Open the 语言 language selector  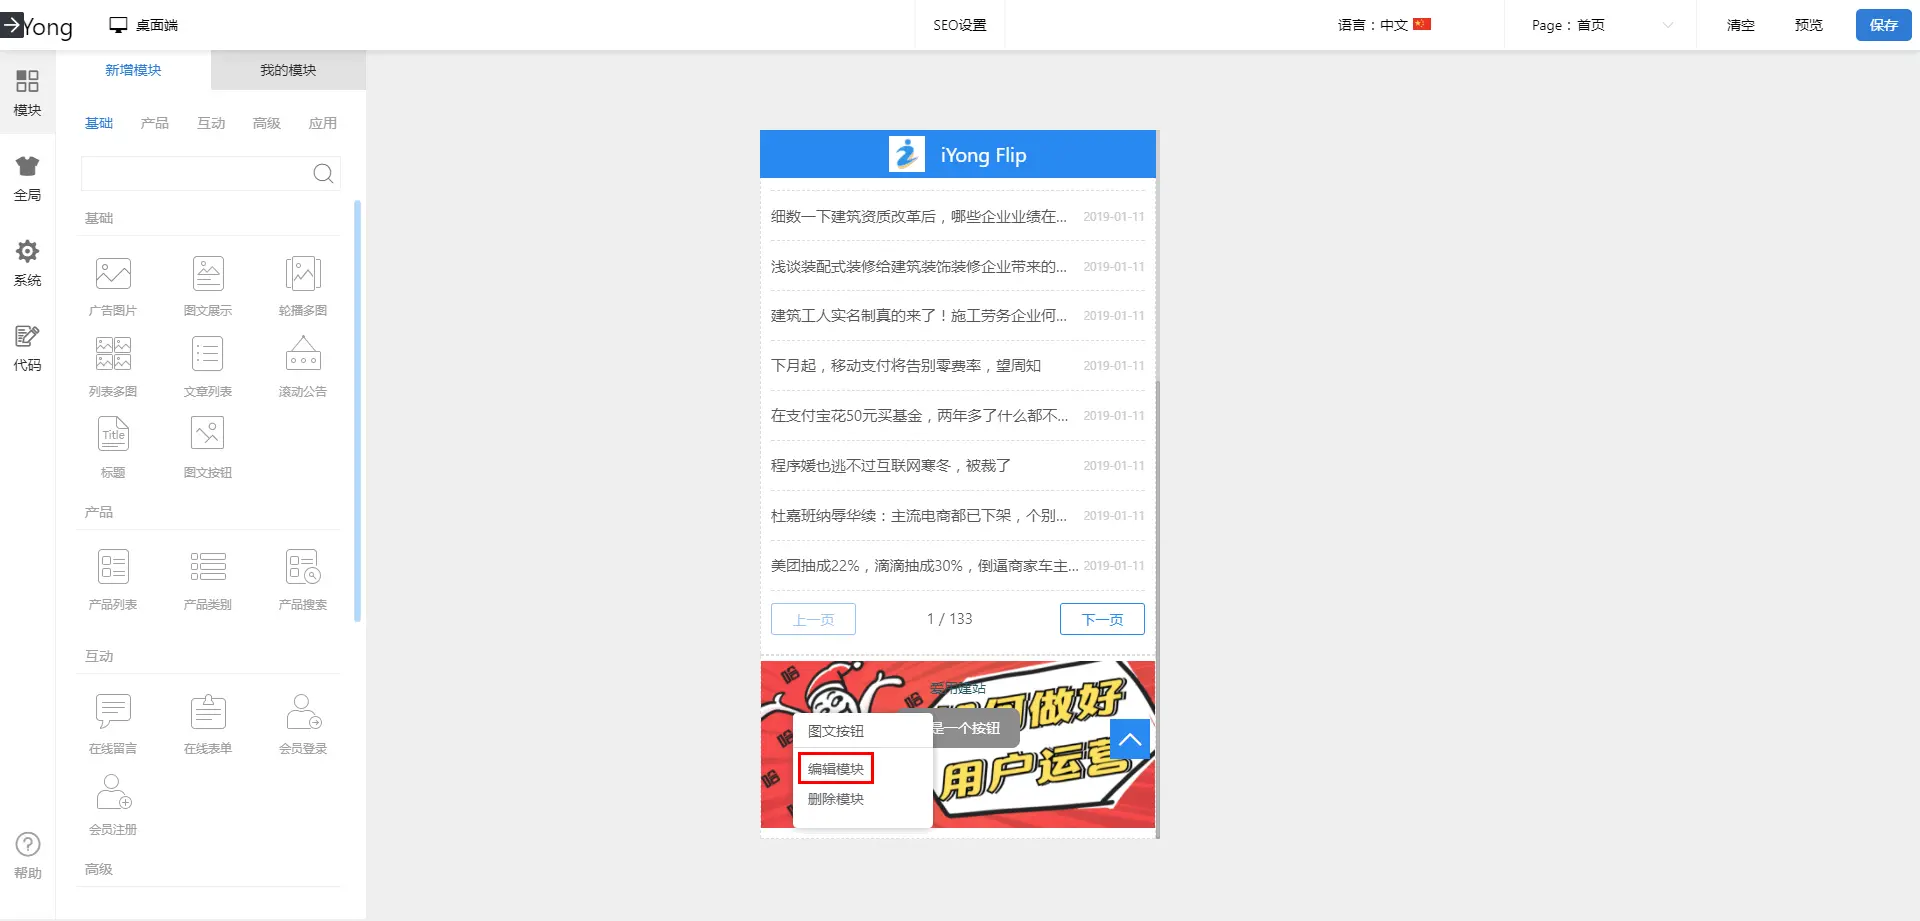coord(1384,25)
